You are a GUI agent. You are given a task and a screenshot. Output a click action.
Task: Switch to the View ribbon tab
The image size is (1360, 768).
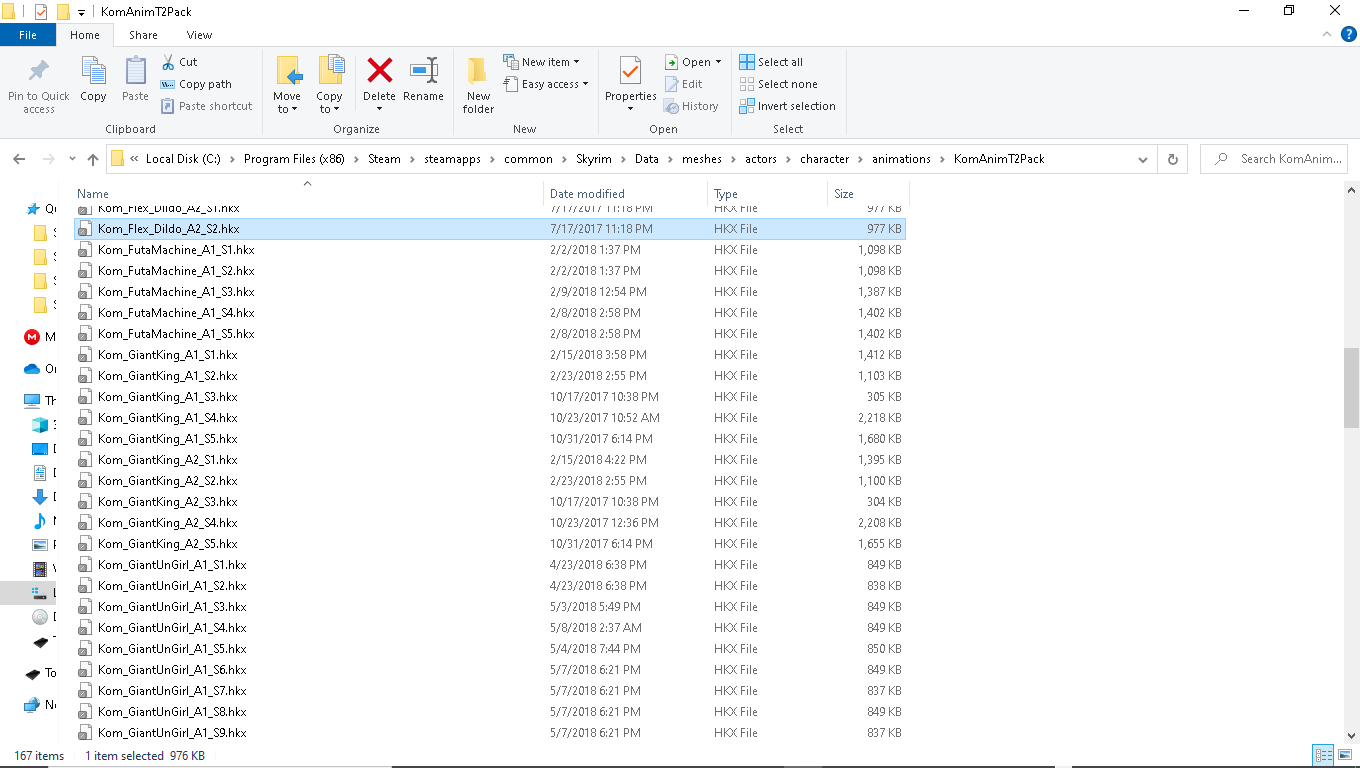[199, 35]
